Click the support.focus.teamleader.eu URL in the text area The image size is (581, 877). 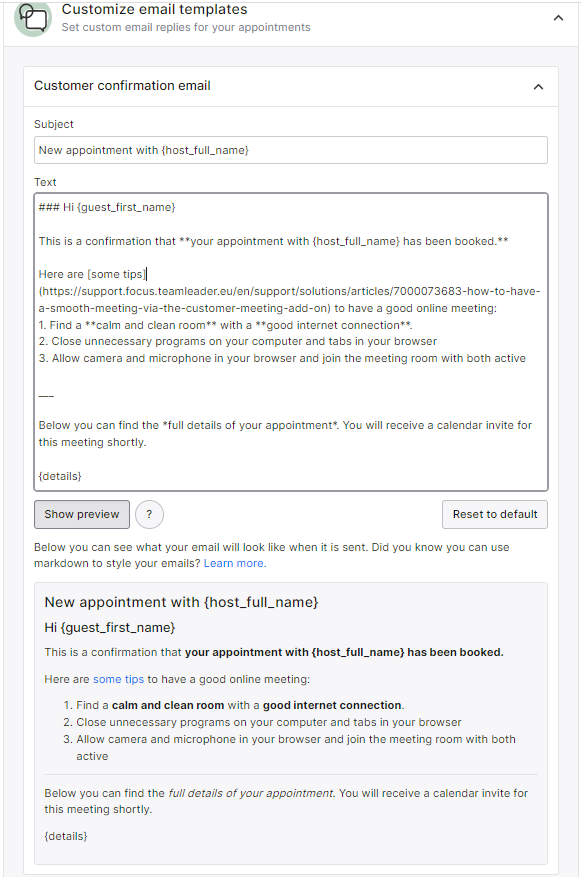click(289, 300)
